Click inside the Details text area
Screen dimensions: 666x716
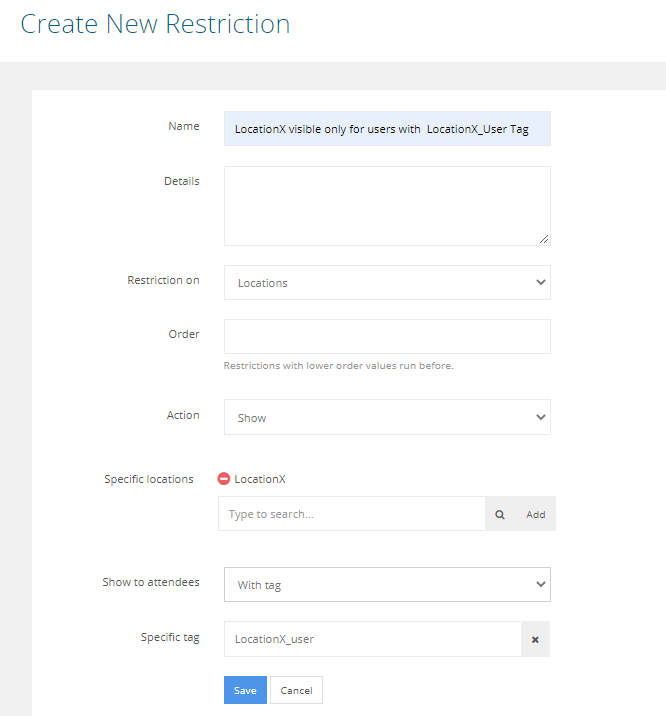coord(387,205)
